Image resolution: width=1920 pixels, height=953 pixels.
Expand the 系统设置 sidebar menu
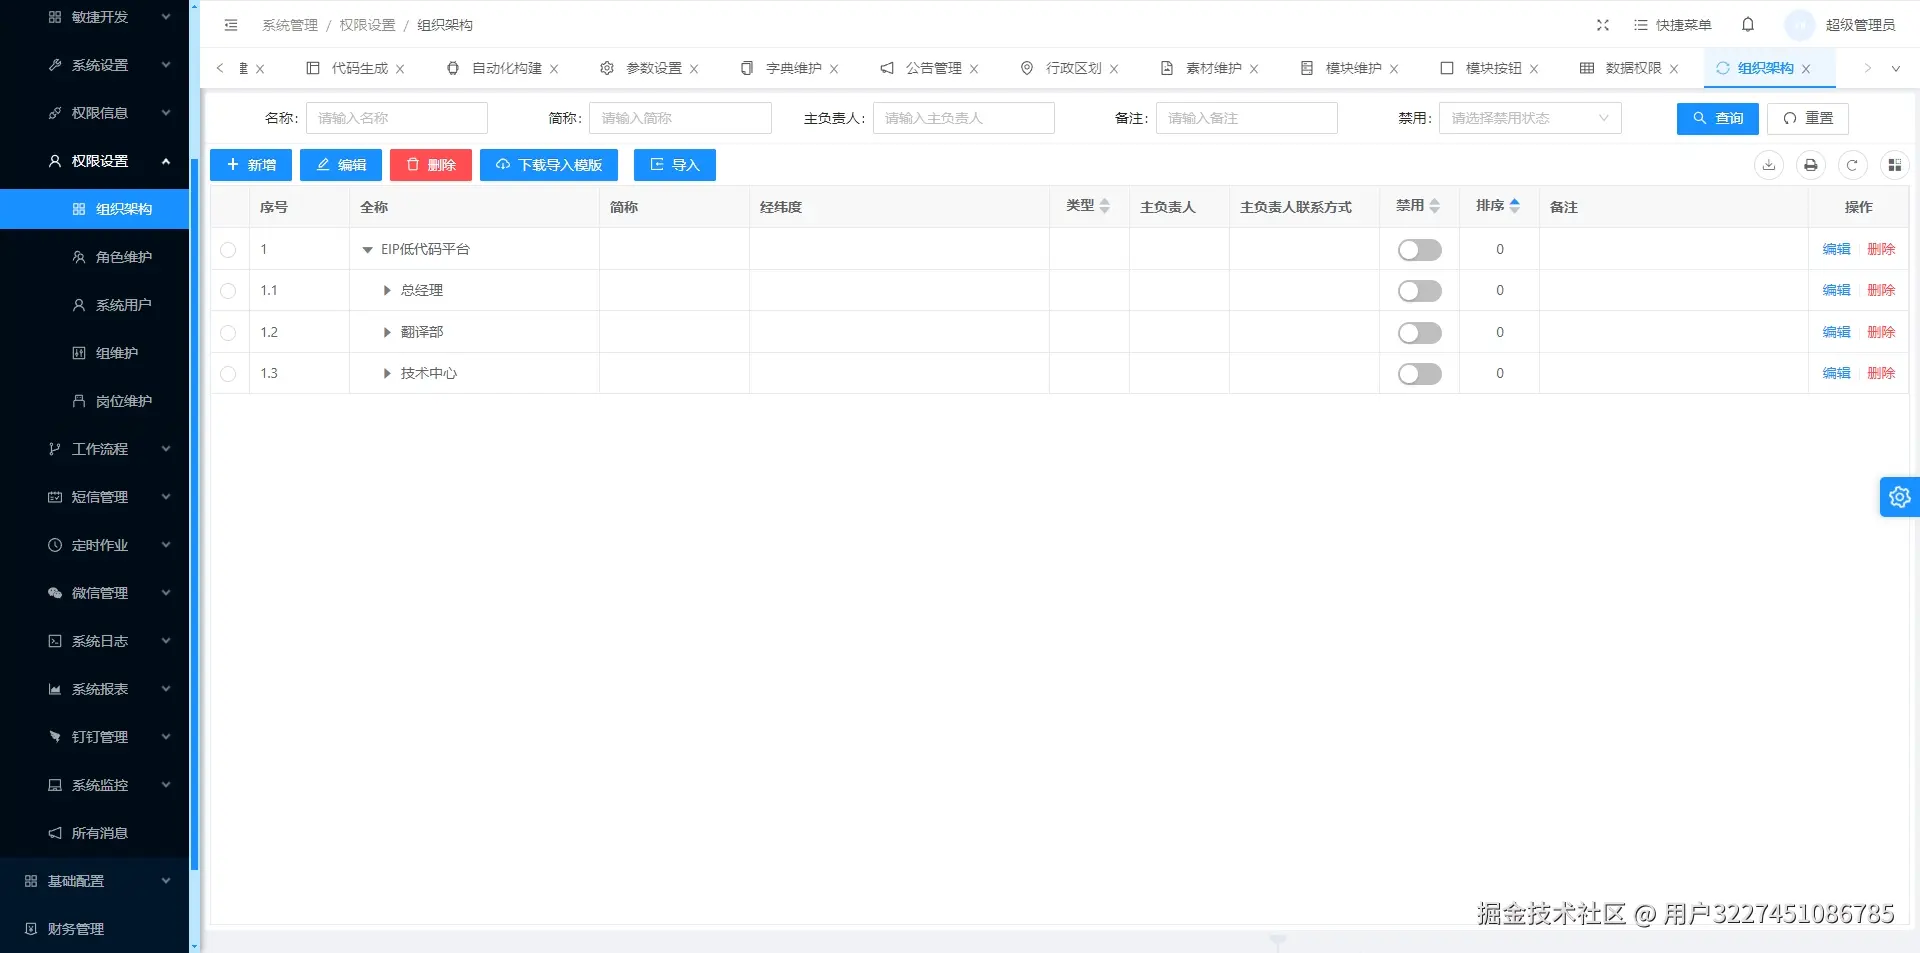coord(95,65)
